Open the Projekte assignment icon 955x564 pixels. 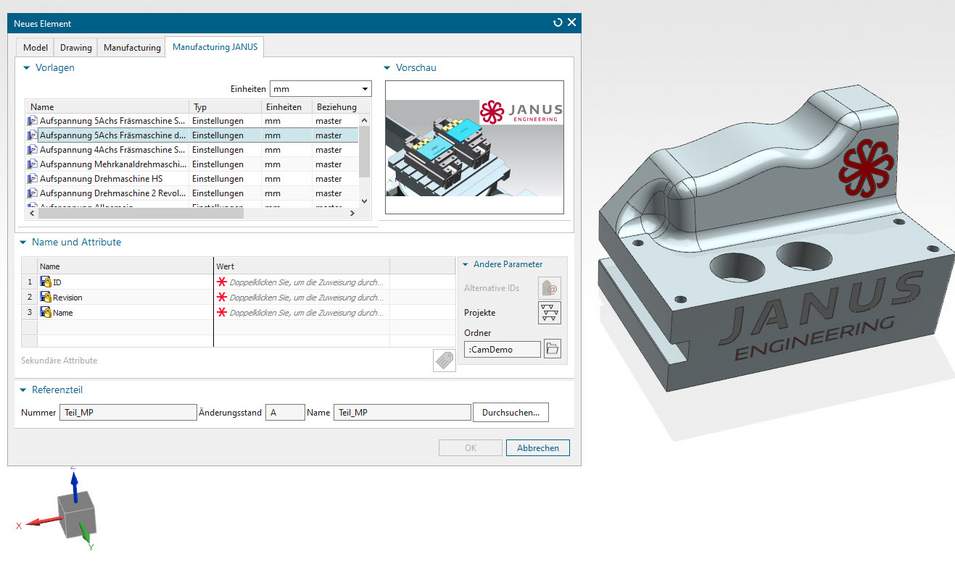pyautogui.click(x=549, y=312)
